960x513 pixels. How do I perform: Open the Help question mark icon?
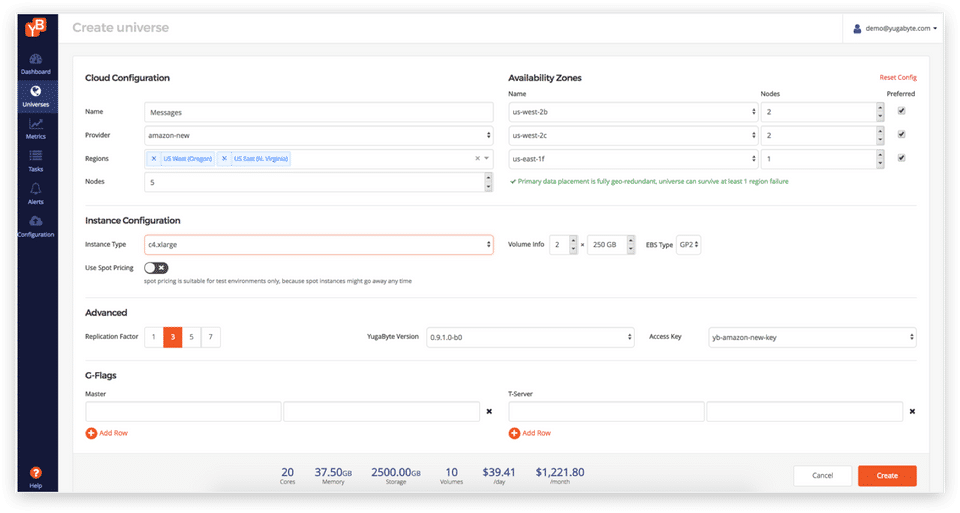pos(35,472)
